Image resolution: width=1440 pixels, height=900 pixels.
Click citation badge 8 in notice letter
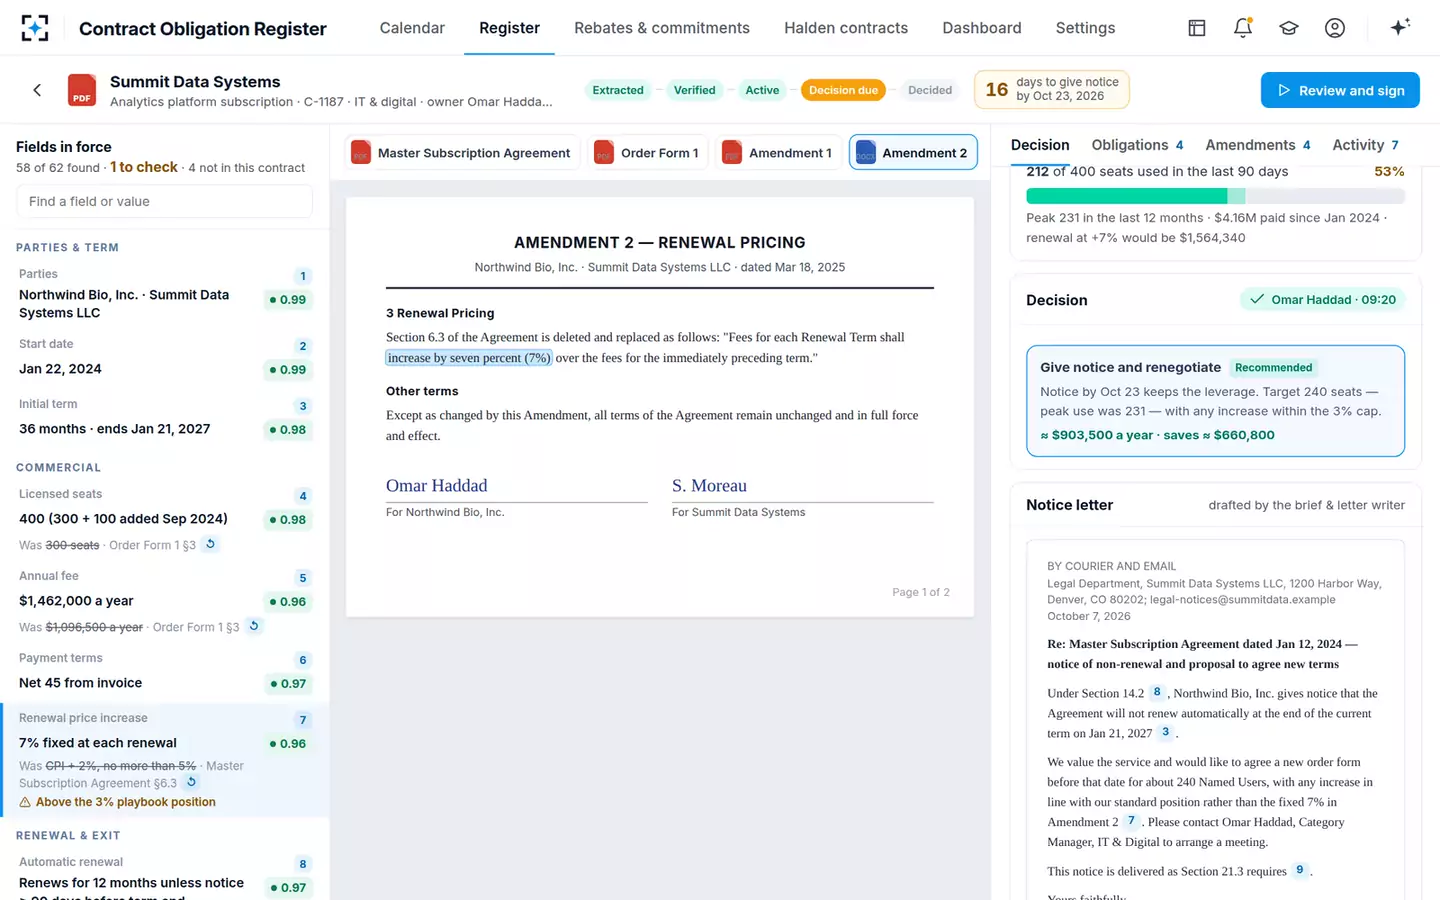click(x=1157, y=692)
